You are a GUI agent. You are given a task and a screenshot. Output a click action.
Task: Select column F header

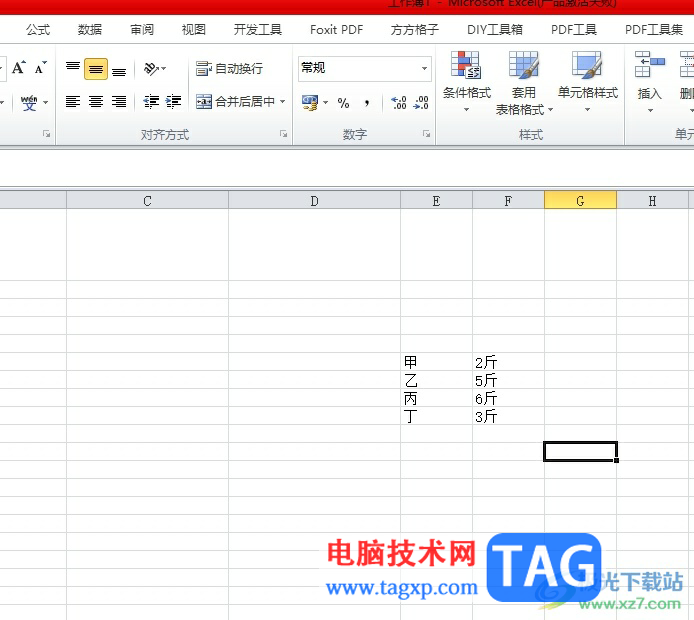coord(508,200)
